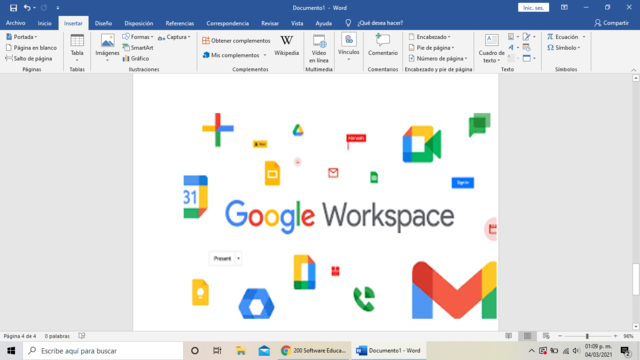The height and width of the screenshot is (360, 640).
Task: Select the Google Workspace image
Action: pyautogui.click(x=340, y=216)
